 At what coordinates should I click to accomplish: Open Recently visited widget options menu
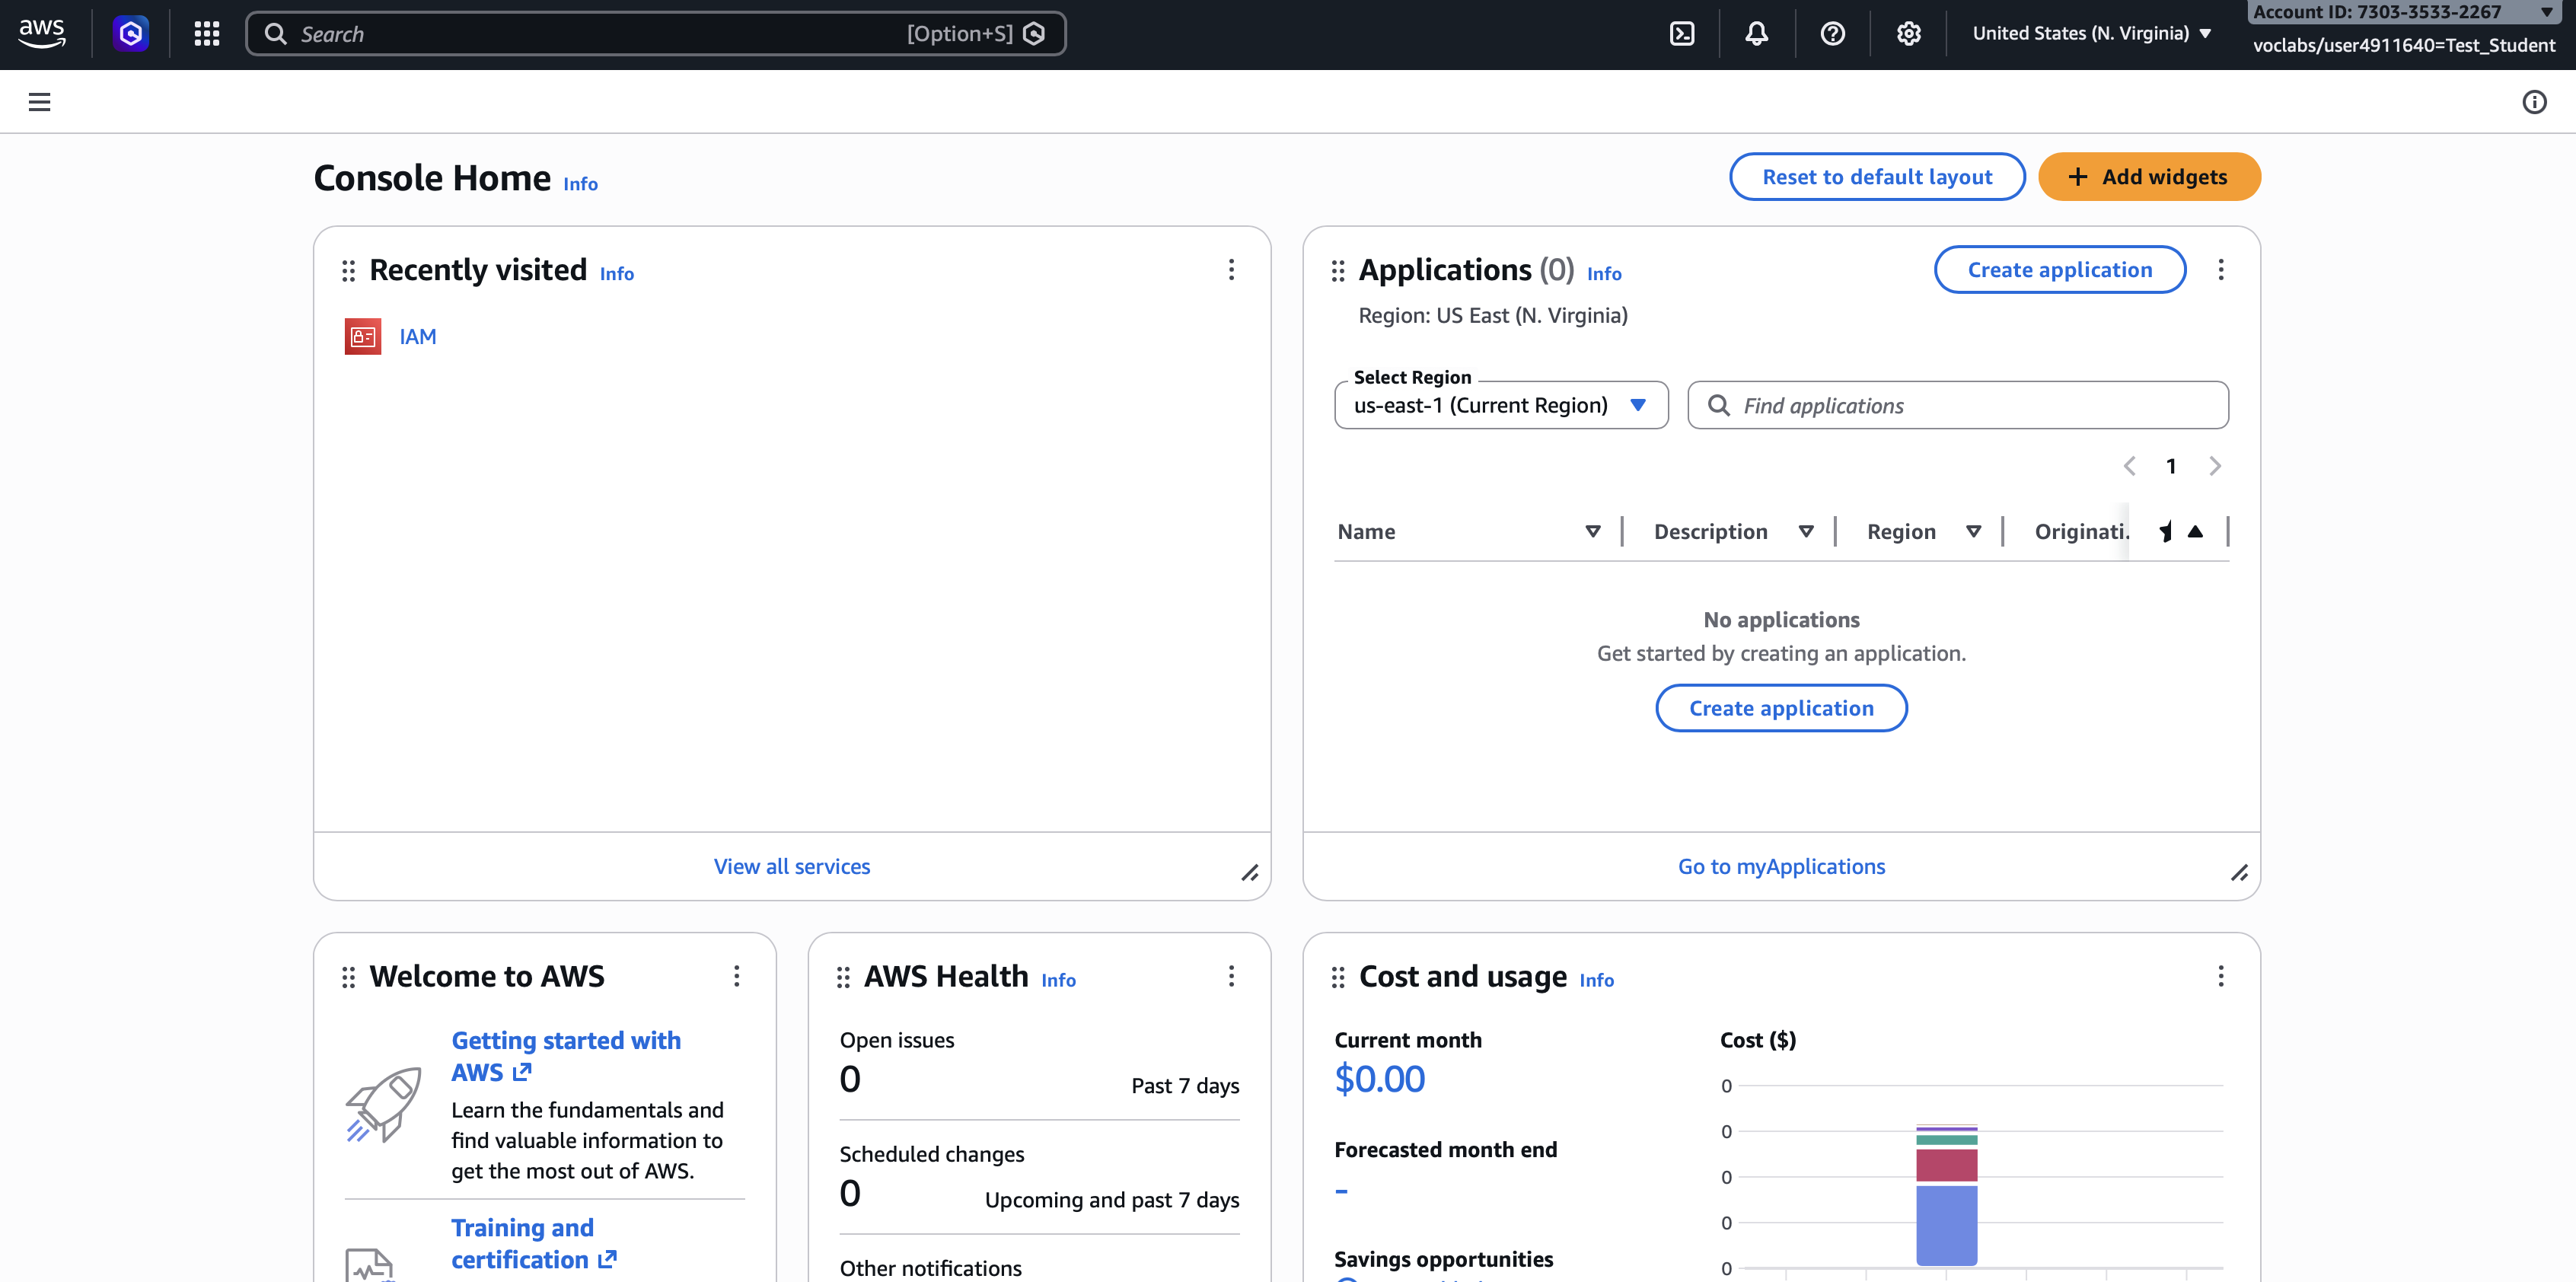(x=1231, y=270)
